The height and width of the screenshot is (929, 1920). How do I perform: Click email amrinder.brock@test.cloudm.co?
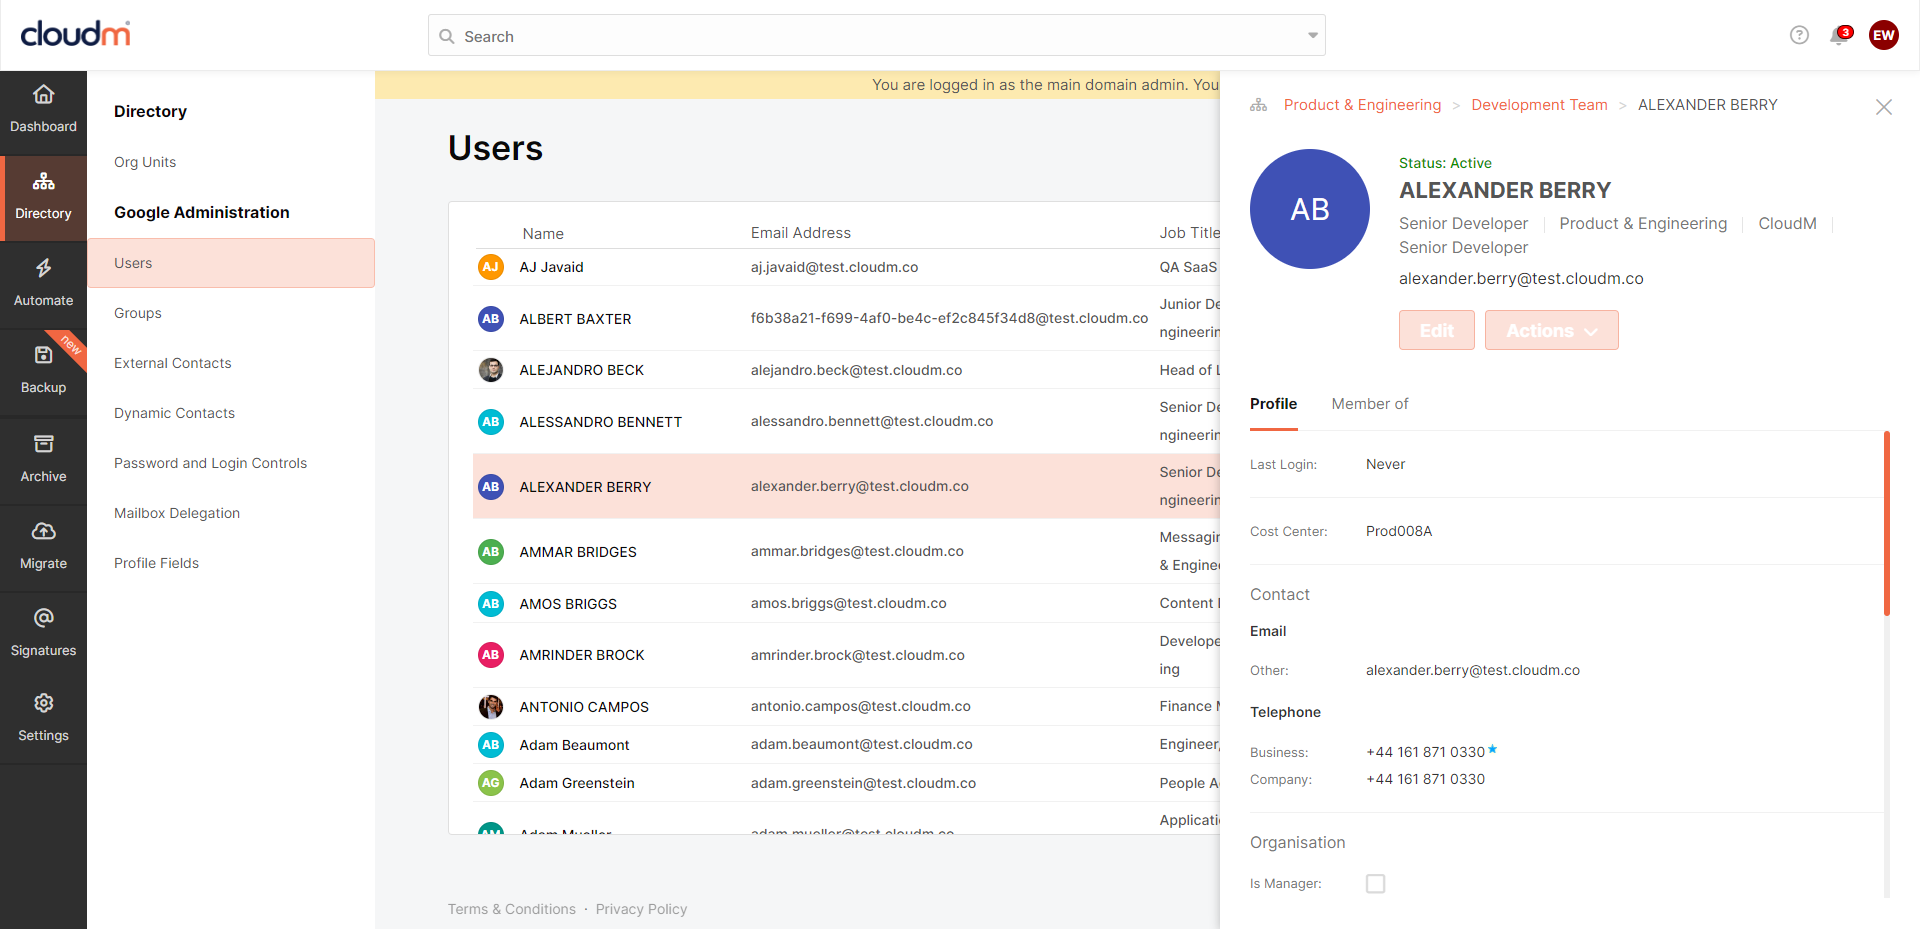point(857,655)
